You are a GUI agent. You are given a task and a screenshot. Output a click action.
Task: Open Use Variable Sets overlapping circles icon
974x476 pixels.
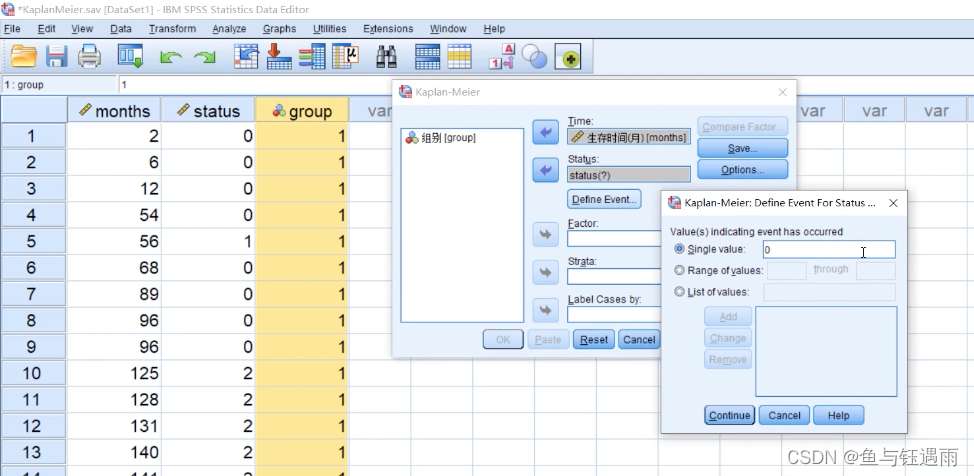pyautogui.click(x=534, y=57)
